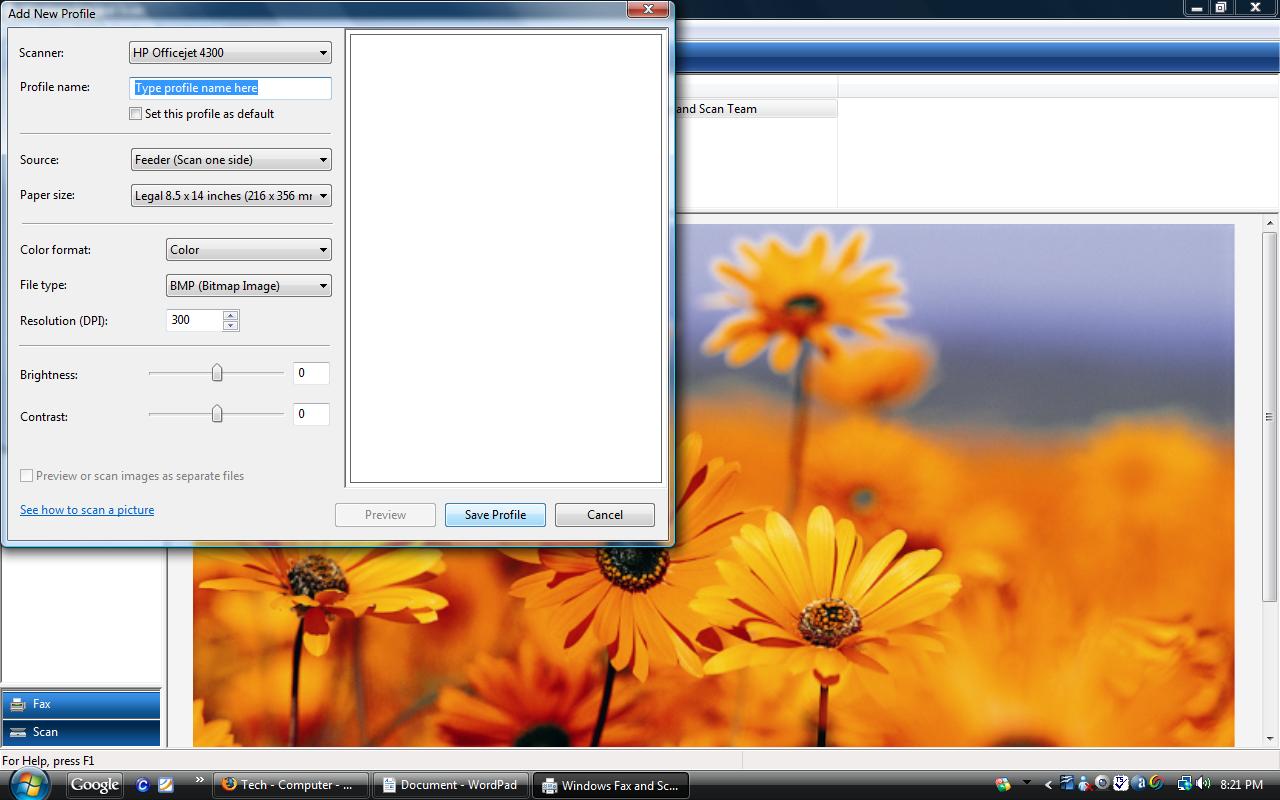This screenshot has width=1280, height=800.
Task: Click the blue 'a' tray icon
Action: pos(1139,783)
